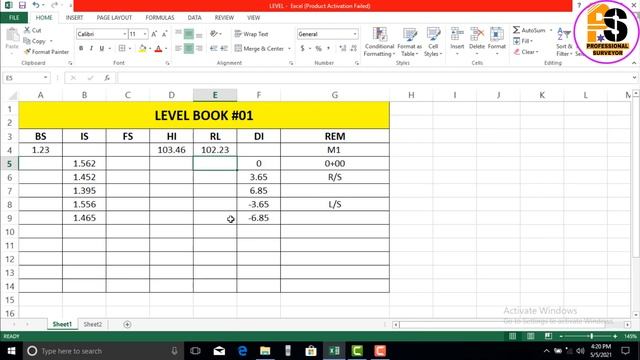Open the Clear dropdown
Viewport: 640px width, 360px height.
(x=526, y=52)
